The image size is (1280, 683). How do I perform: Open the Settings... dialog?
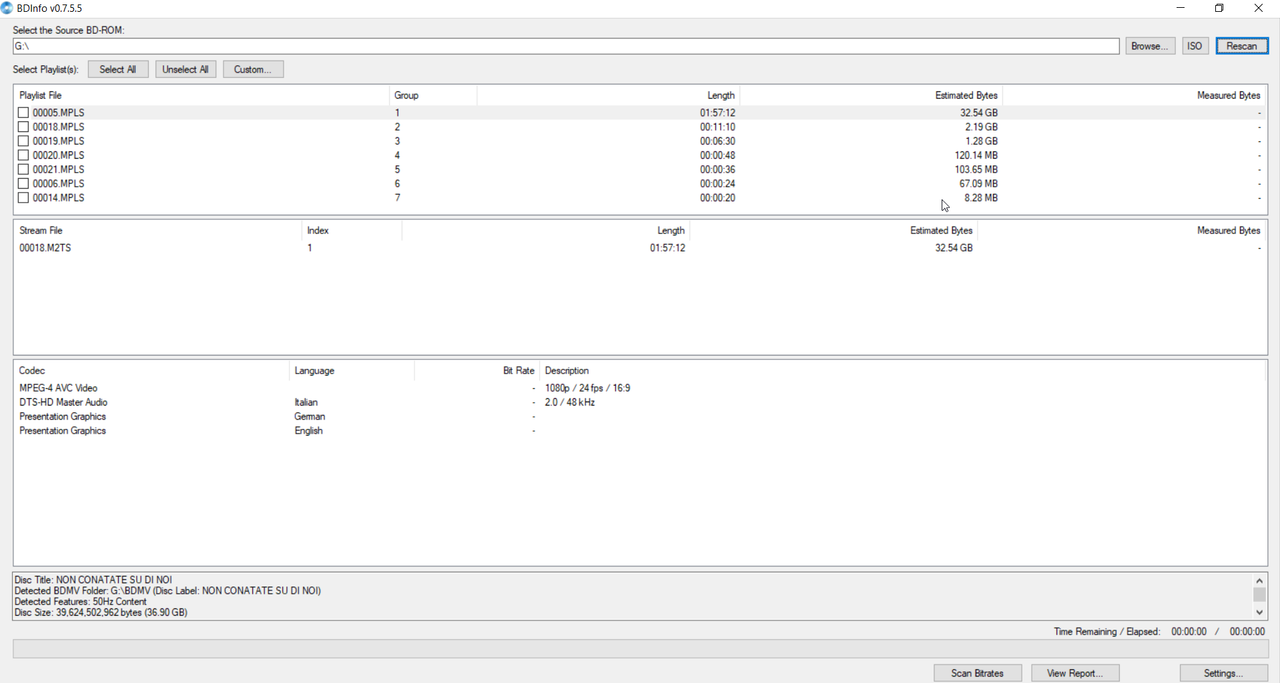coord(1224,673)
